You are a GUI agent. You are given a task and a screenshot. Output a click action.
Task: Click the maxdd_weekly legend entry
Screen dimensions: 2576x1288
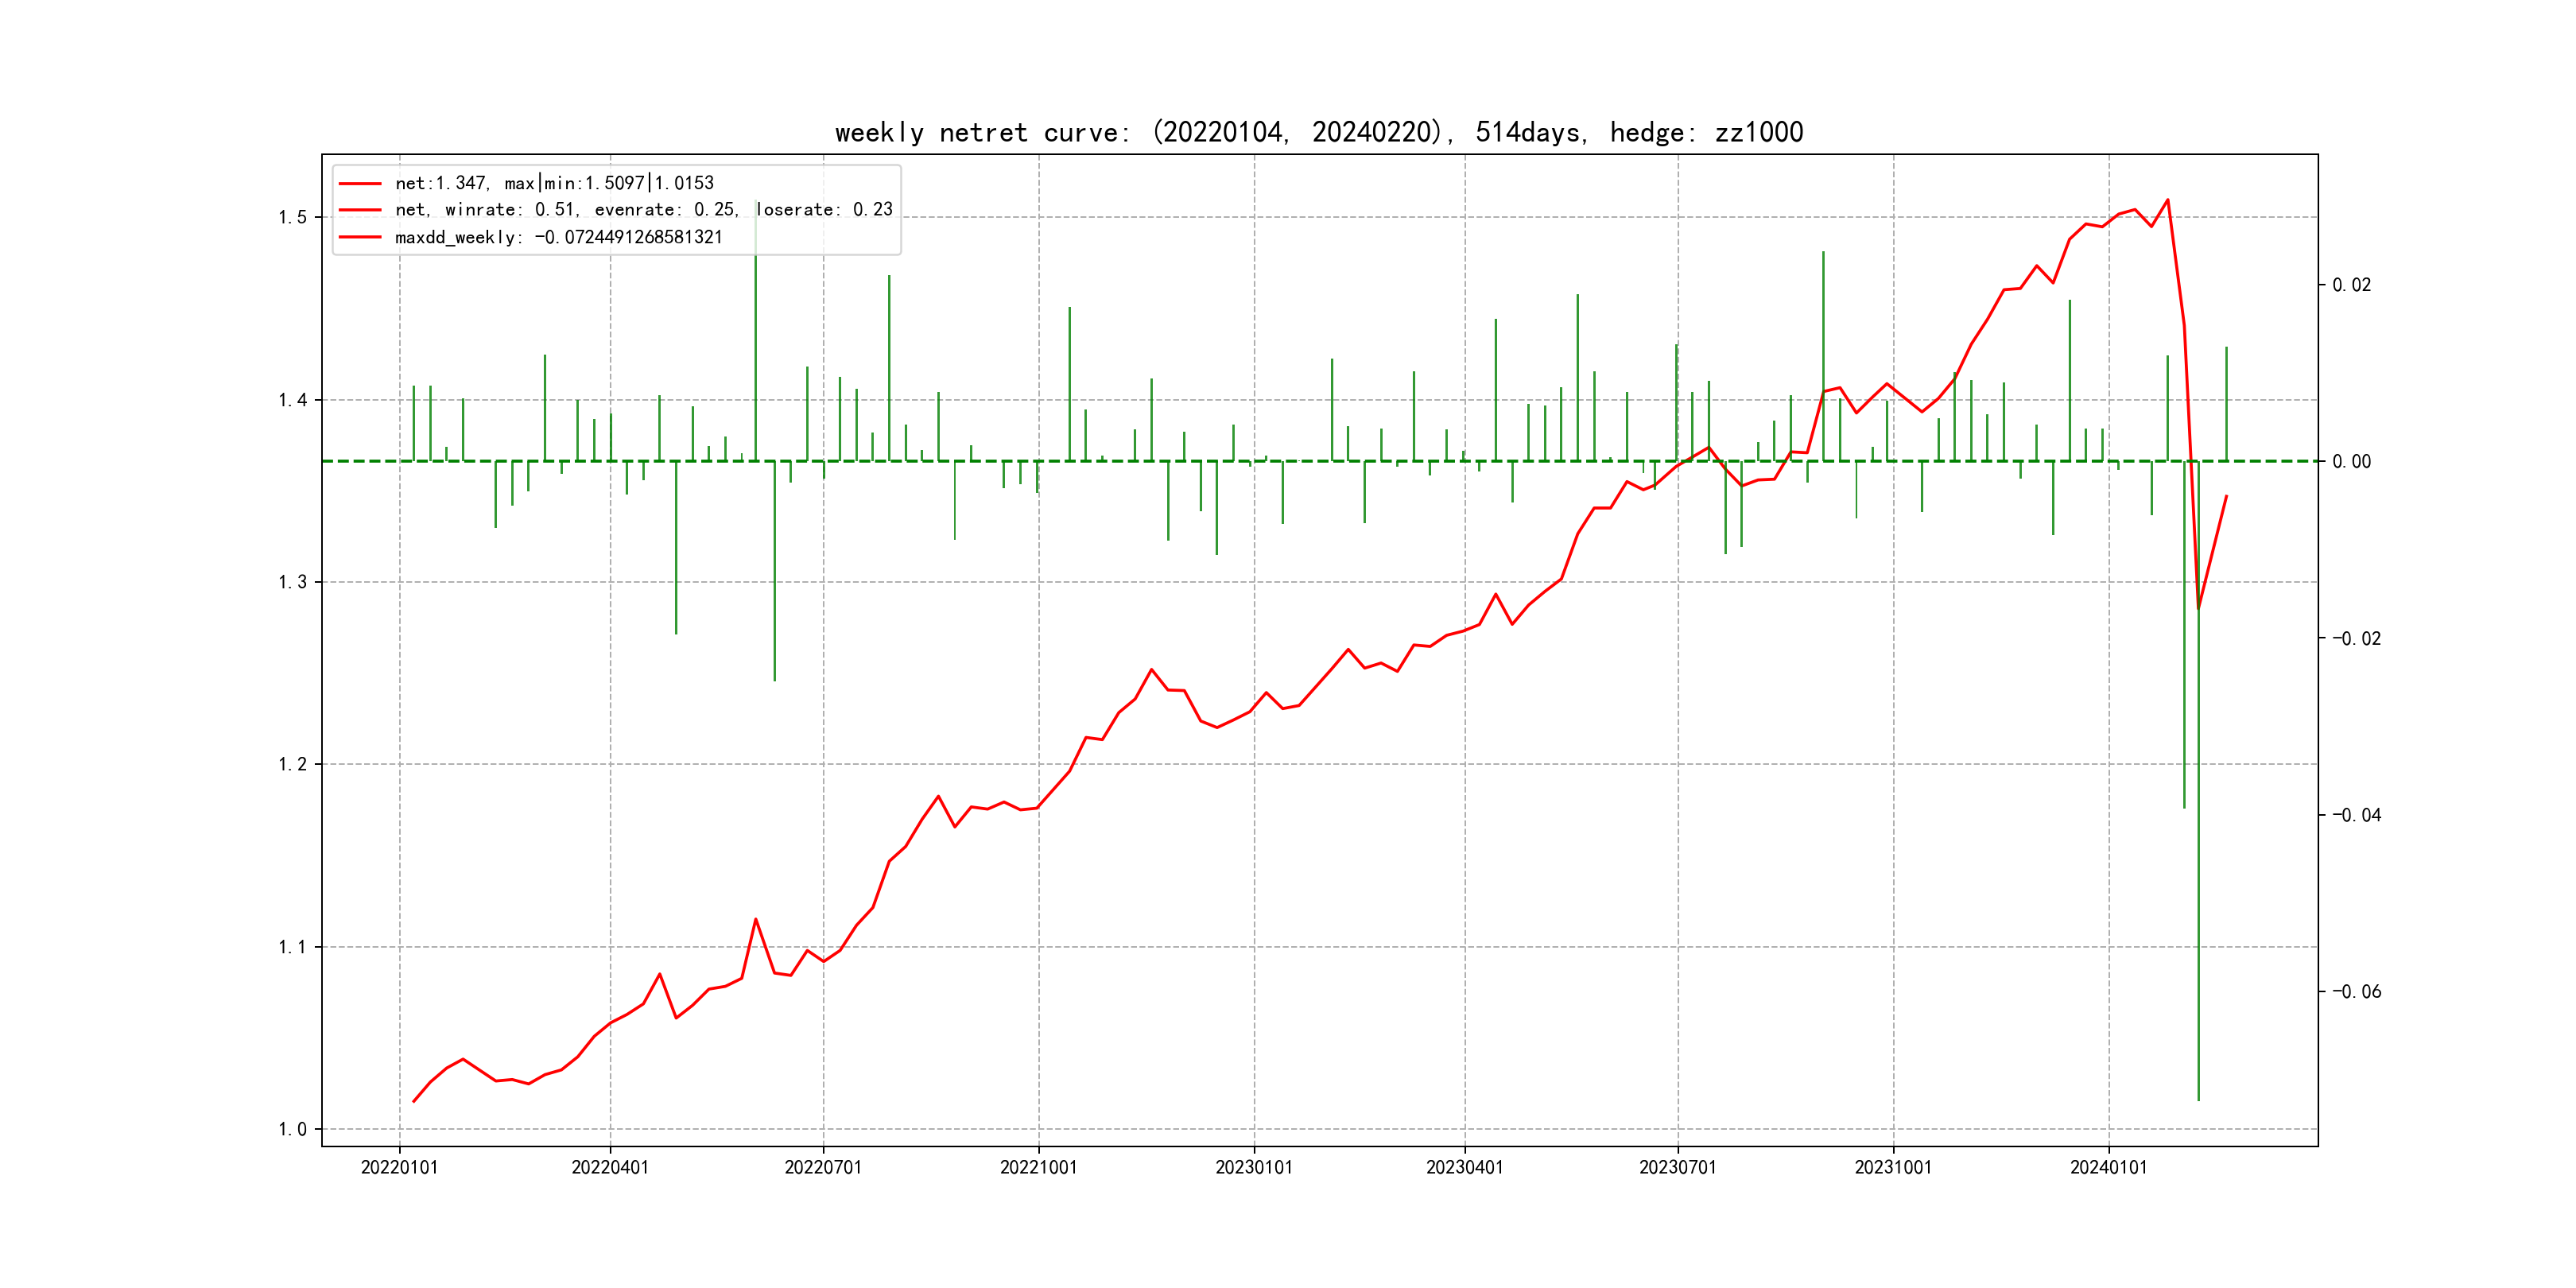558,237
